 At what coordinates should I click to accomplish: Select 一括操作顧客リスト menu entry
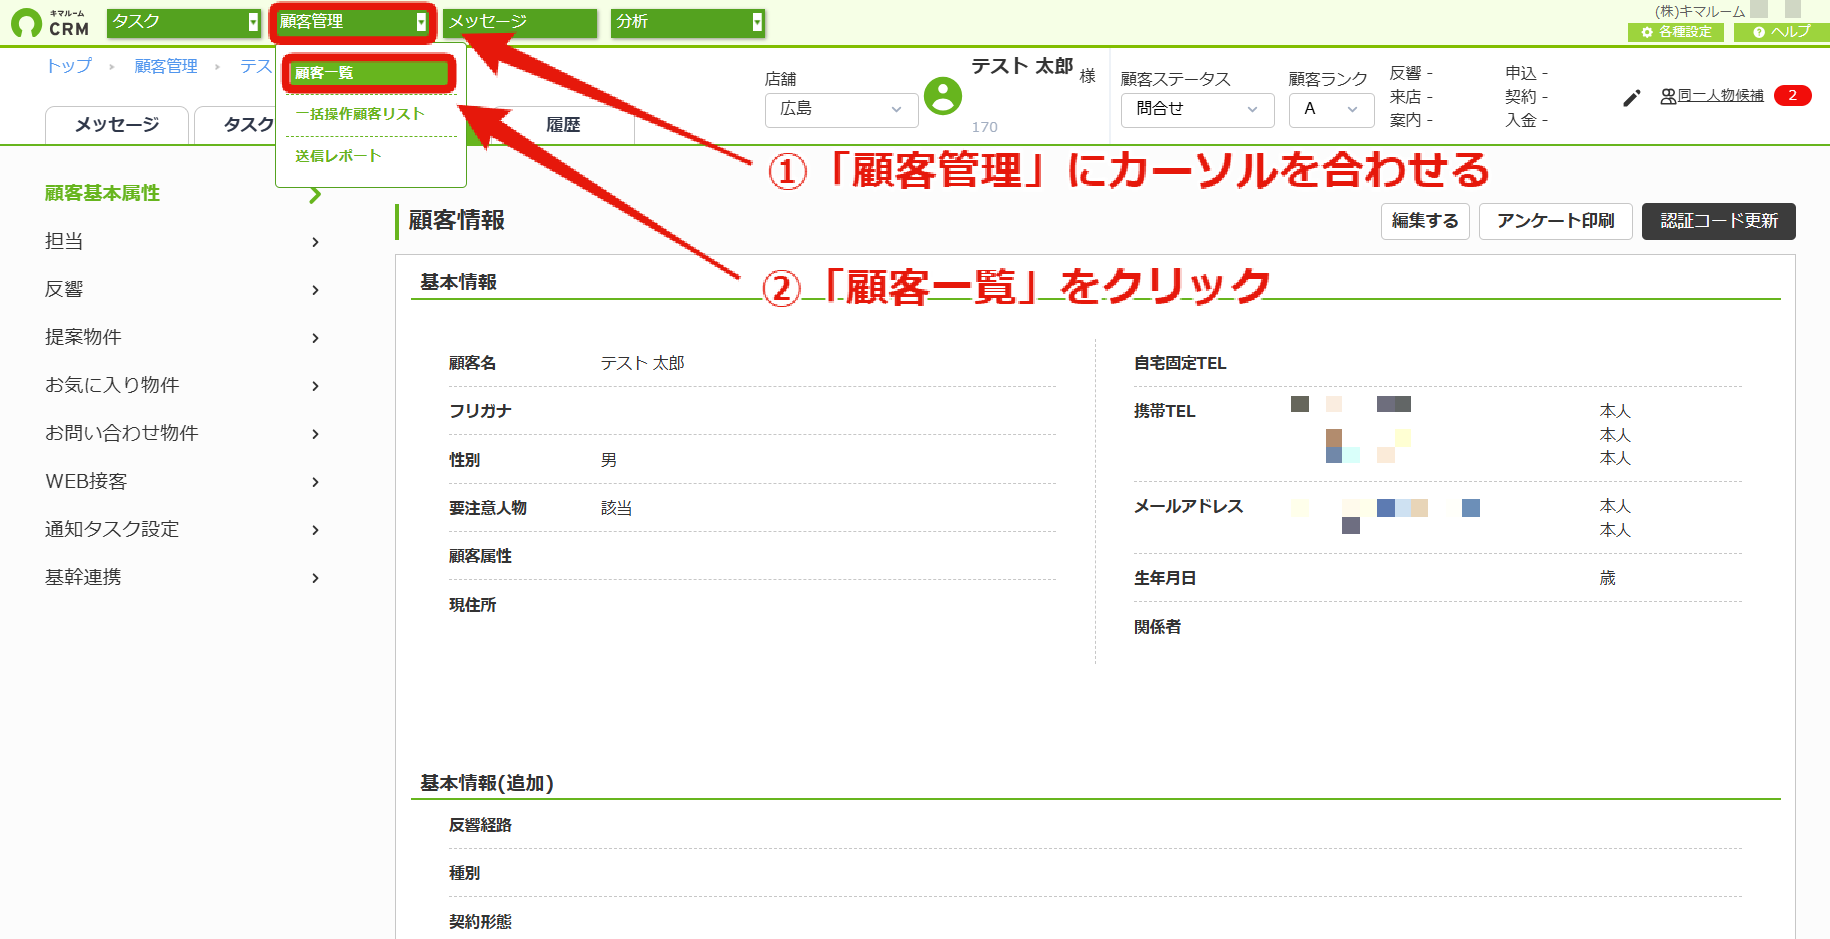click(360, 114)
